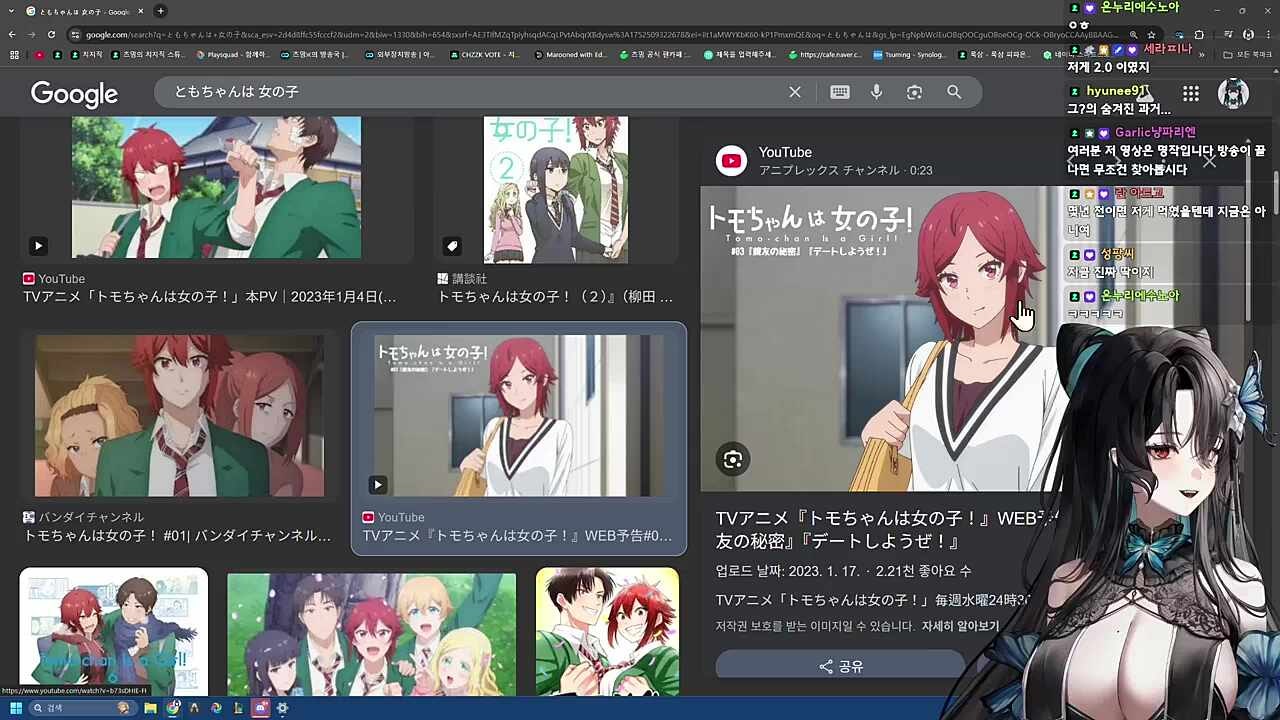This screenshot has width=1280, height=720.
Task: Open the Google apps grid
Action: tap(1190, 93)
